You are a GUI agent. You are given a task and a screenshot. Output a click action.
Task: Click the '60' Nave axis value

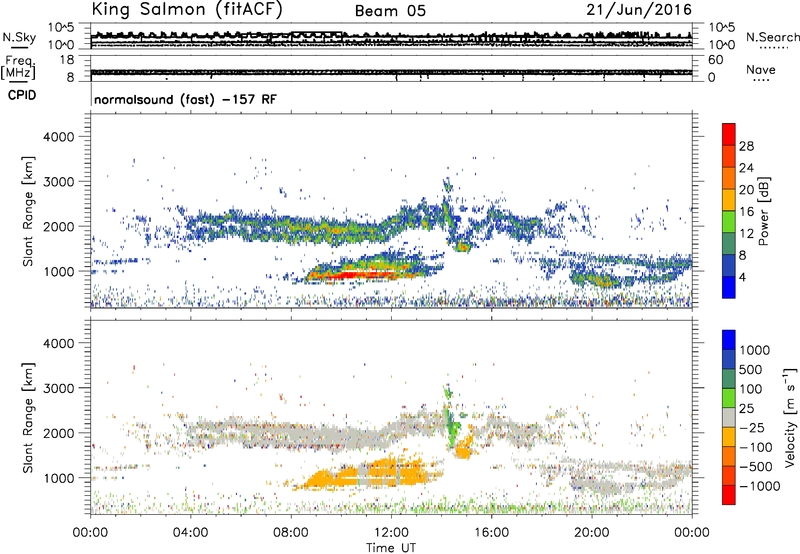pyautogui.click(x=715, y=60)
